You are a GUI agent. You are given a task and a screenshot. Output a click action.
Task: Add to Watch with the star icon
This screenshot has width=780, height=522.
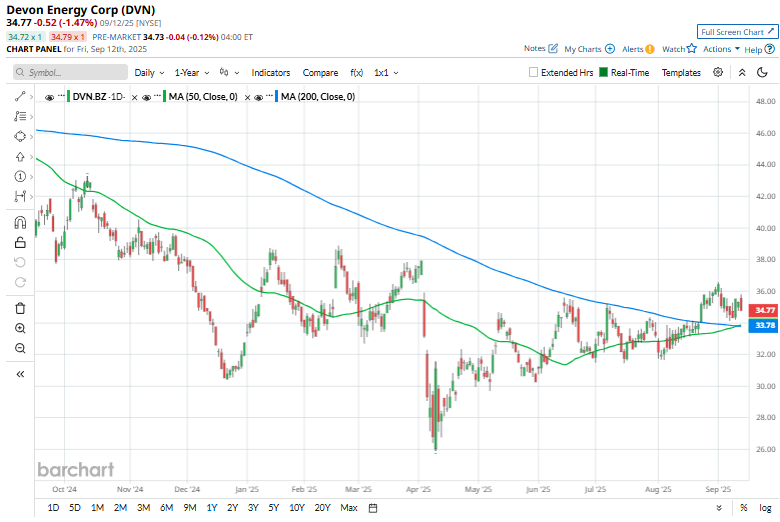click(x=691, y=48)
